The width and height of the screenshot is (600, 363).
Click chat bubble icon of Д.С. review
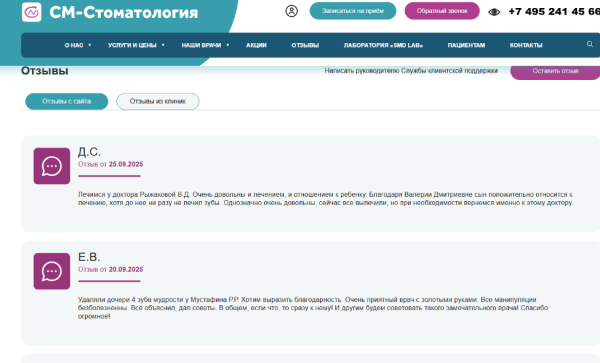coord(52,166)
